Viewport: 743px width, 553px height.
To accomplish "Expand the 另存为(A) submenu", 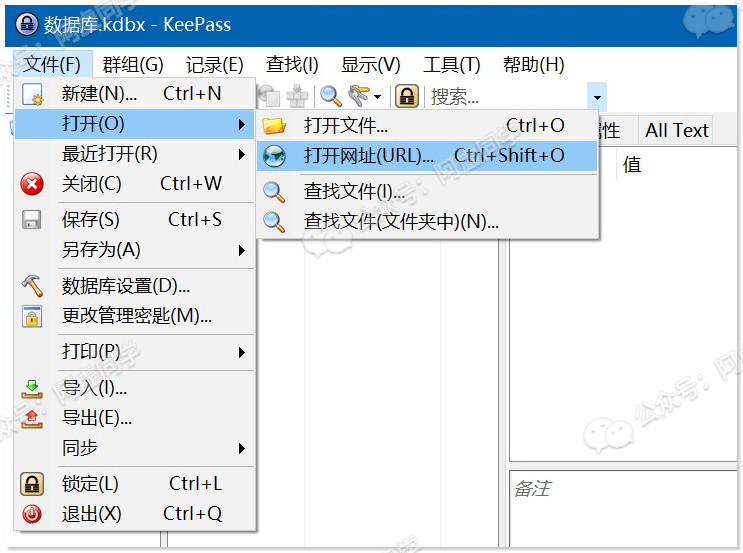I will pos(135,250).
